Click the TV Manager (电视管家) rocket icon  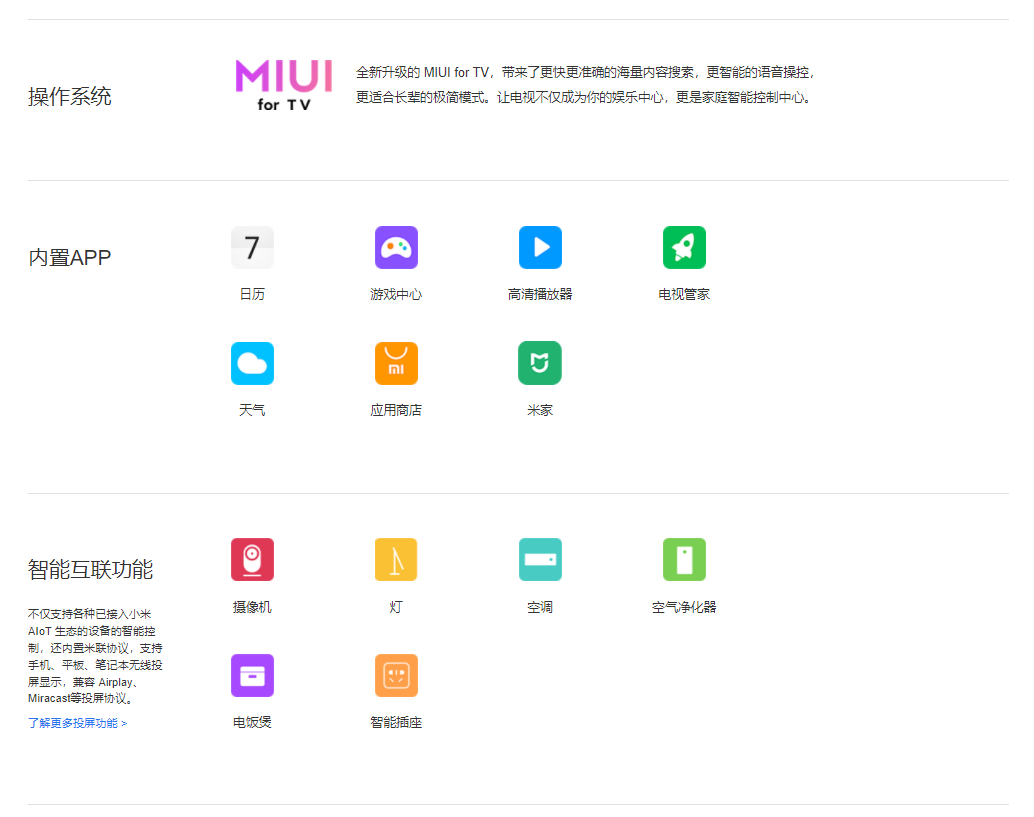[684, 247]
